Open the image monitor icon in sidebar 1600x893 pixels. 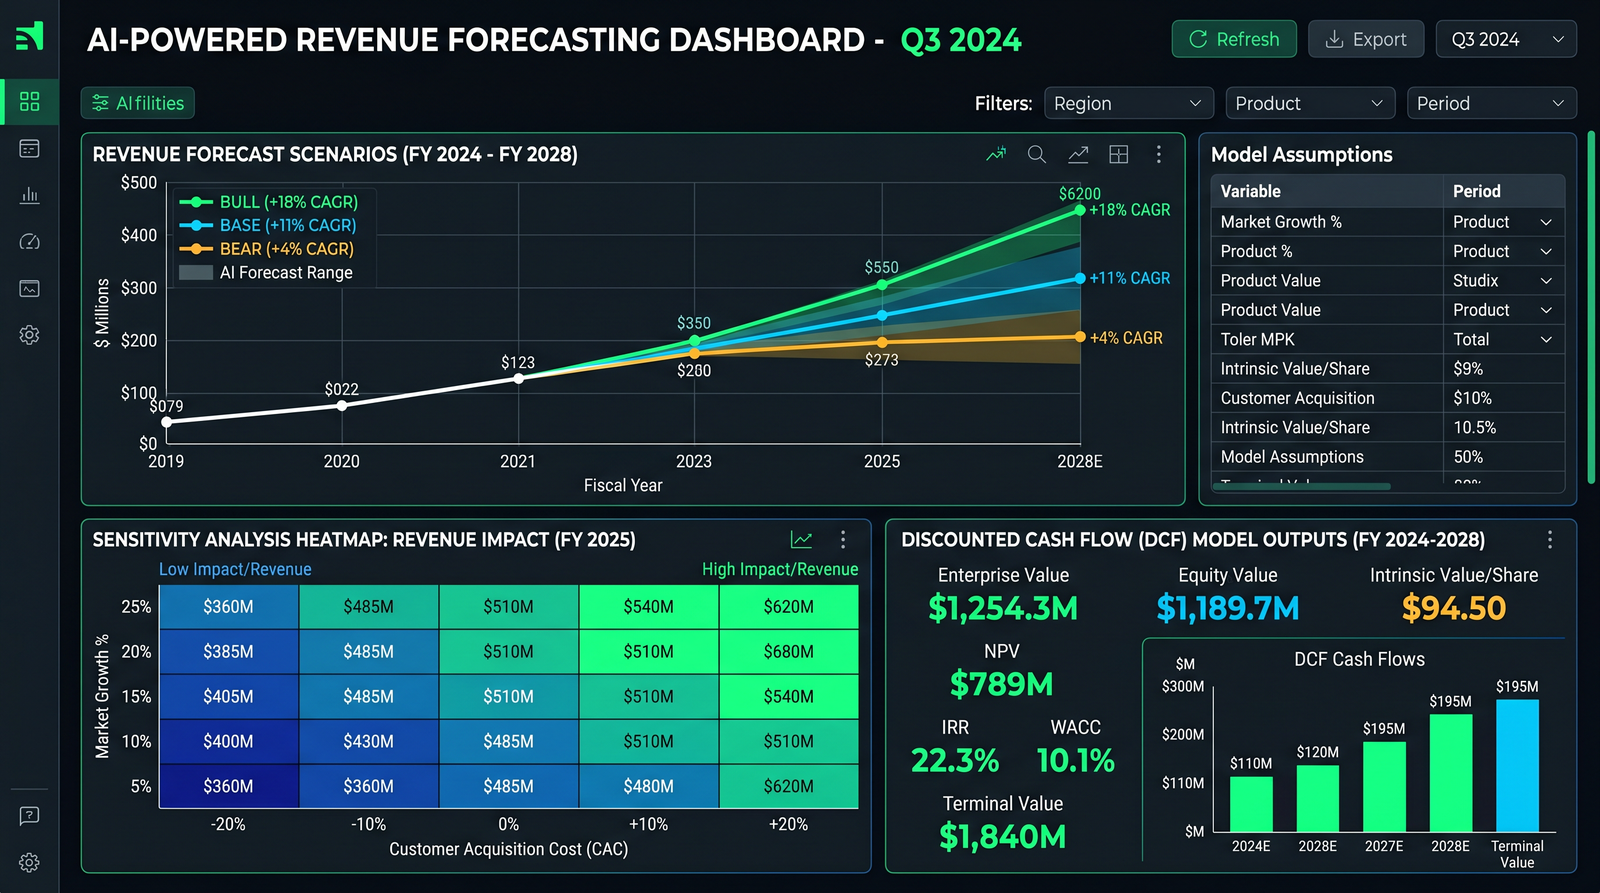click(29, 288)
